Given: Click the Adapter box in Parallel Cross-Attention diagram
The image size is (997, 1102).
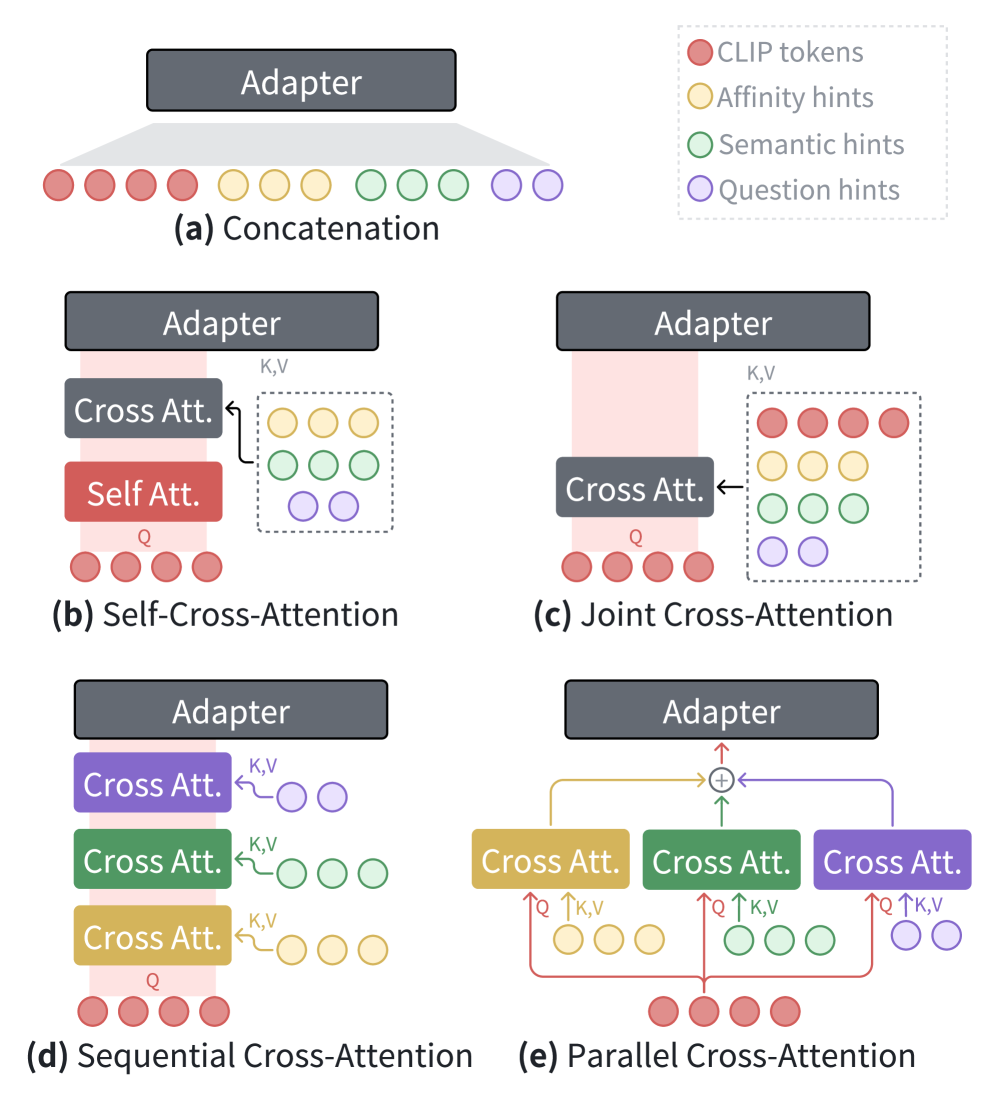Looking at the screenshot, I should pyautogui.click(x=721, y=711).
